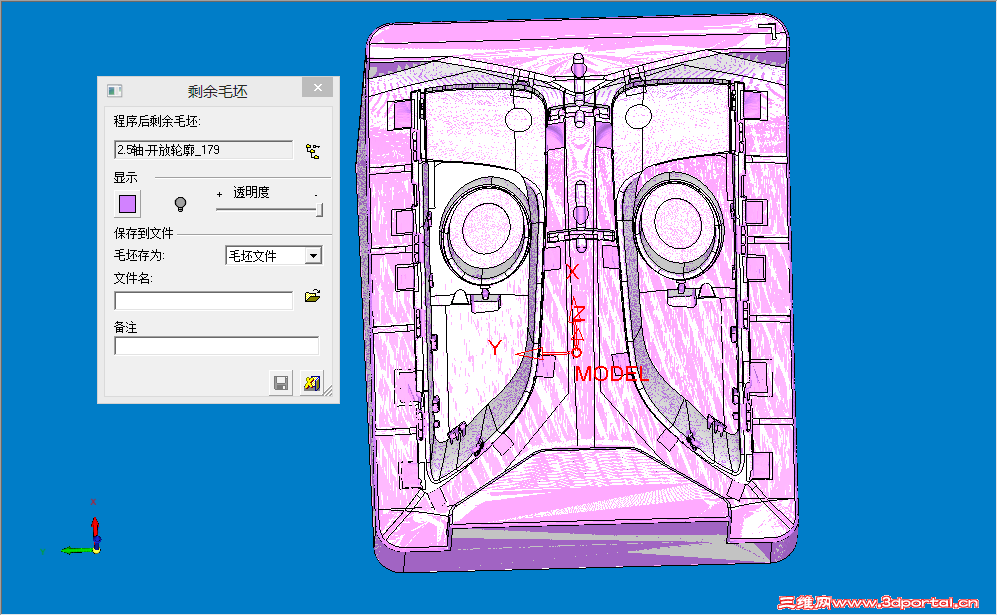Pick a color via the purple display swatch

tap(127, 203)
